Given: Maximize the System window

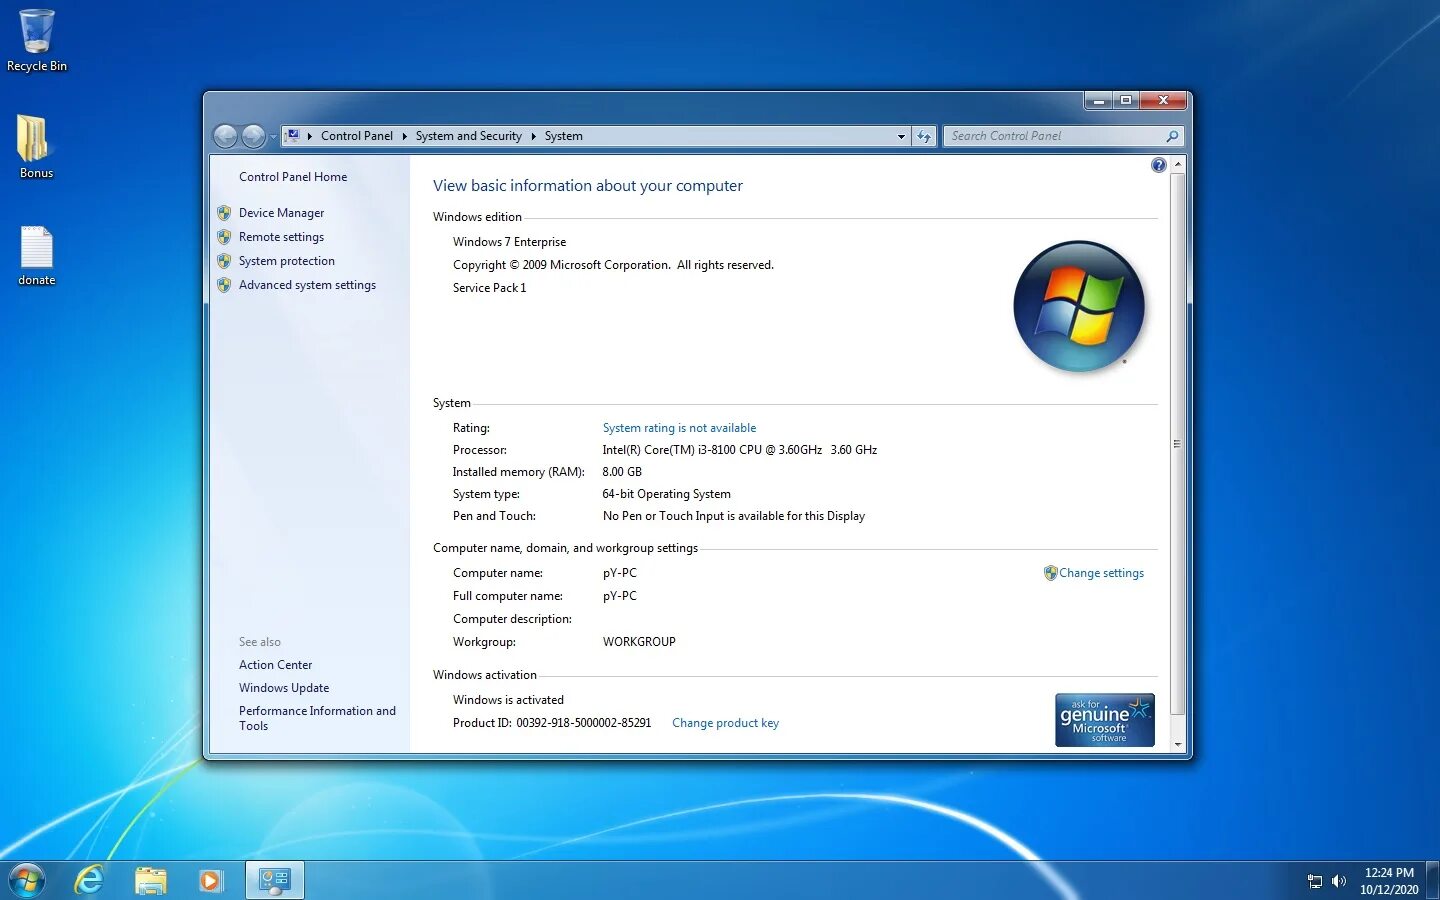Looking at the screenshot, I should pos(1125,101).
